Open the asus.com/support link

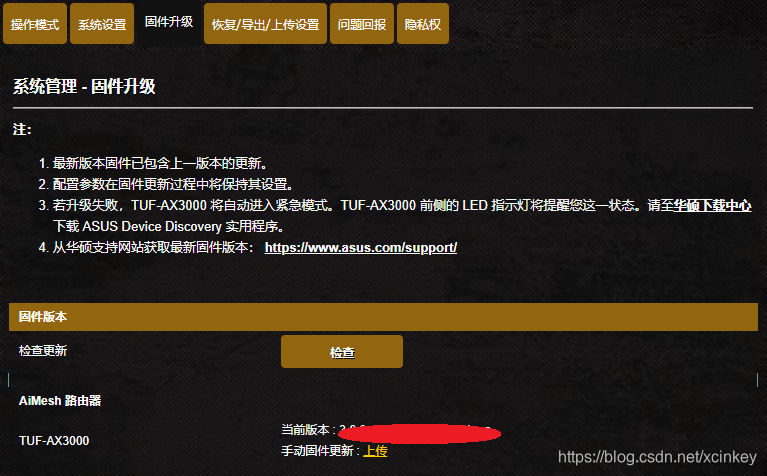click(x=361, y=248)
